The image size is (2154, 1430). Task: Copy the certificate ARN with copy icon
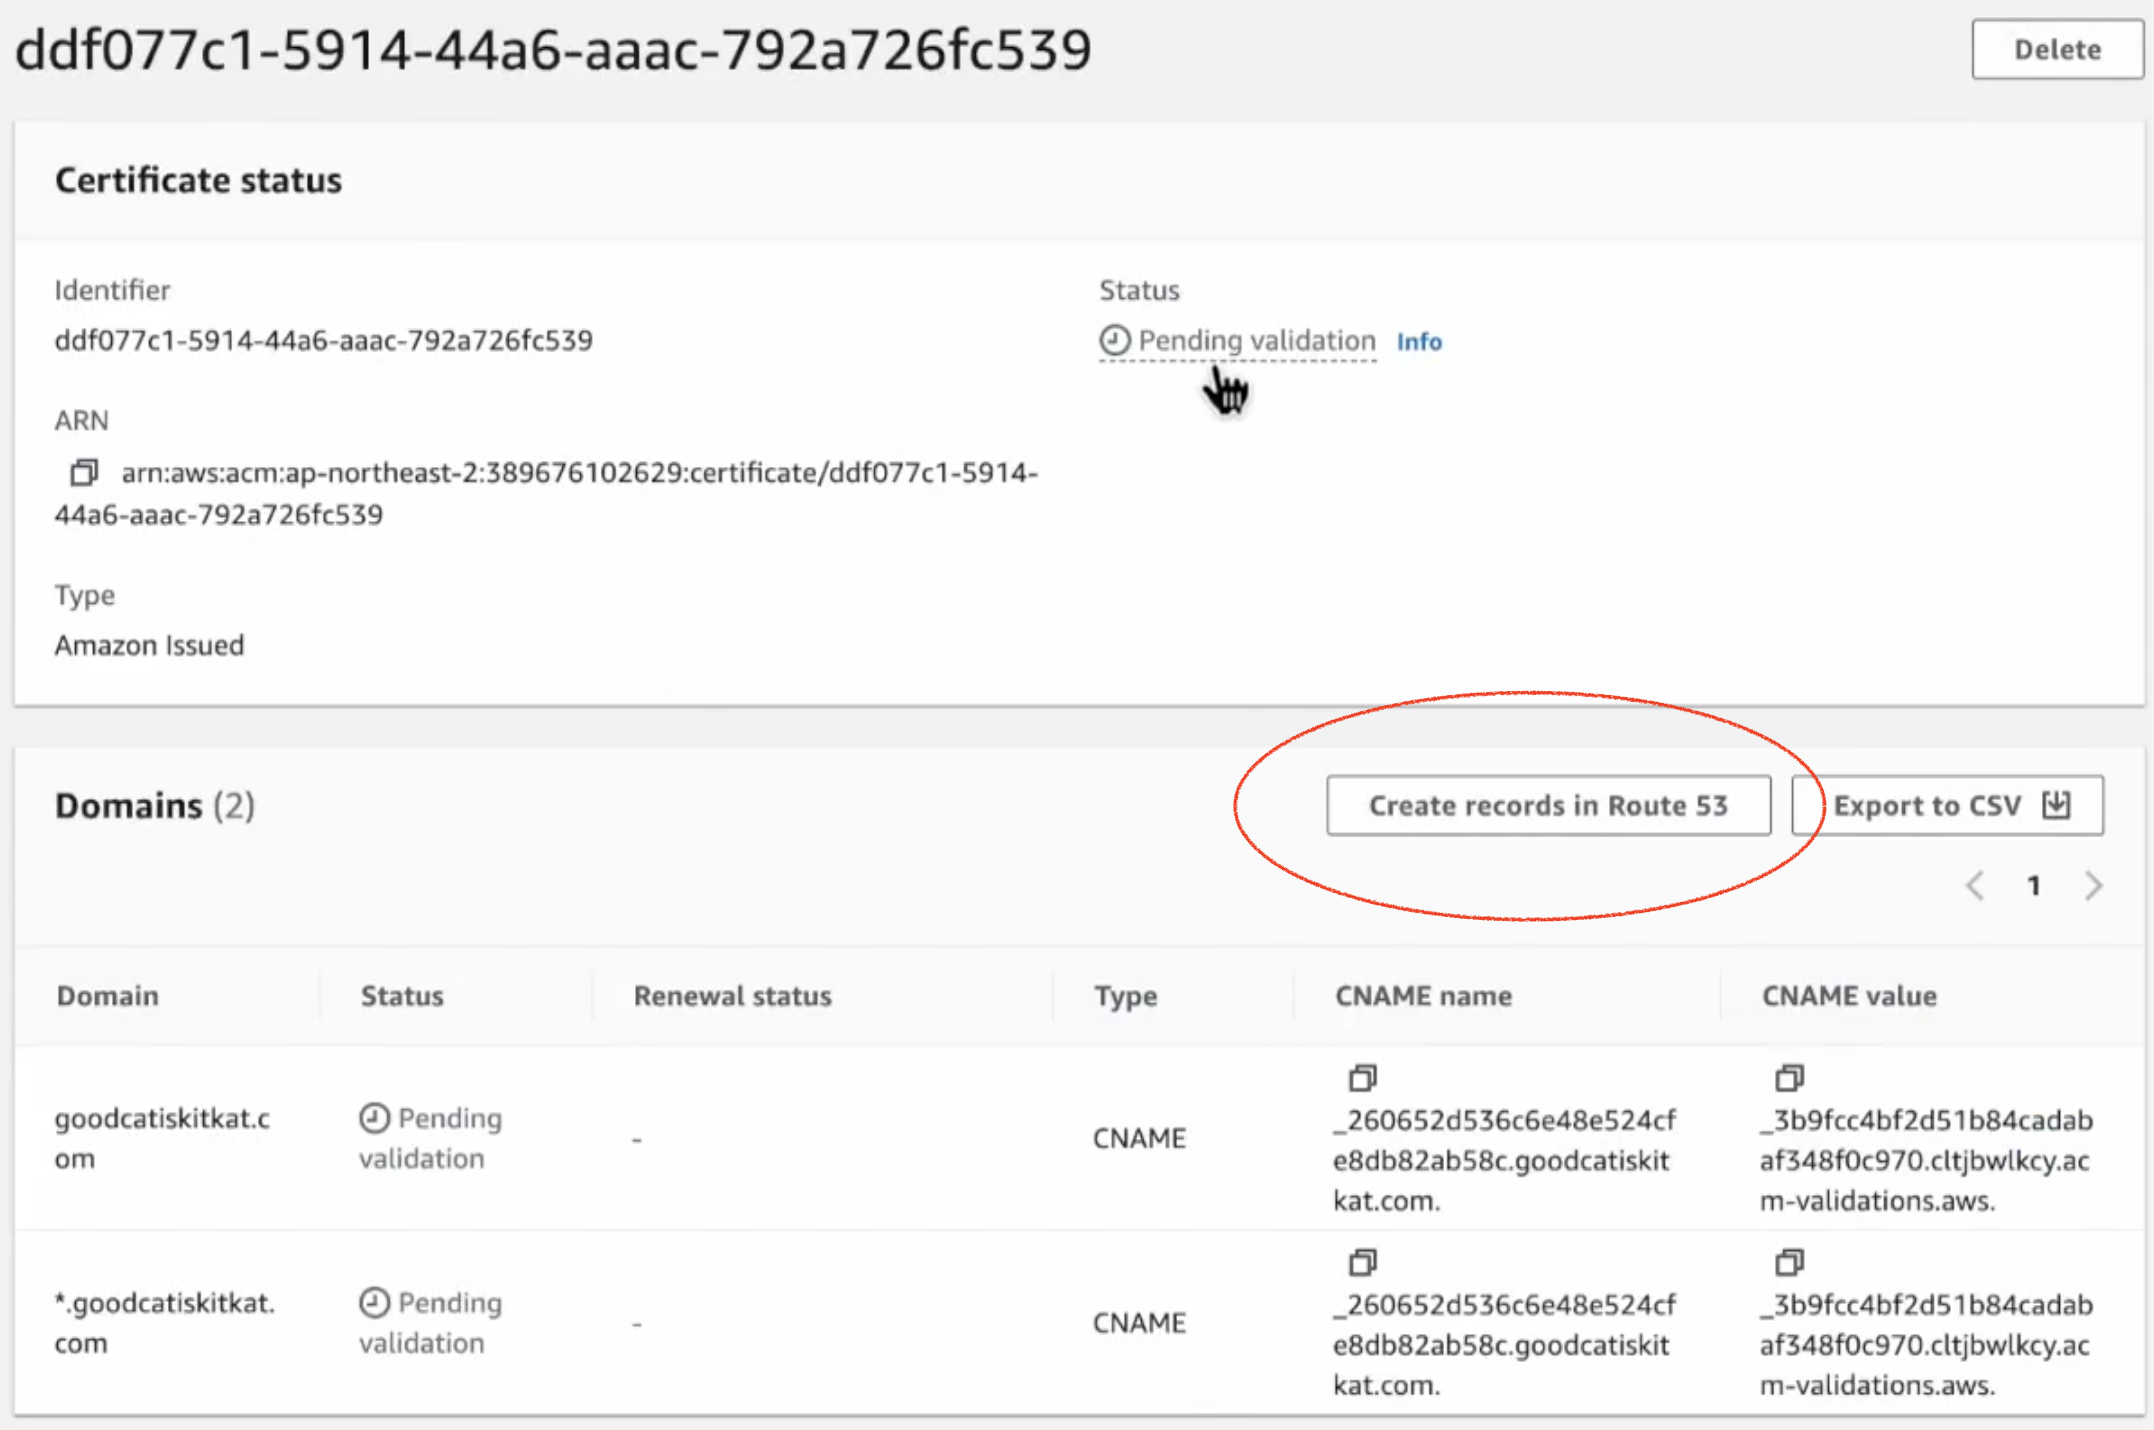tap(83, 472)
